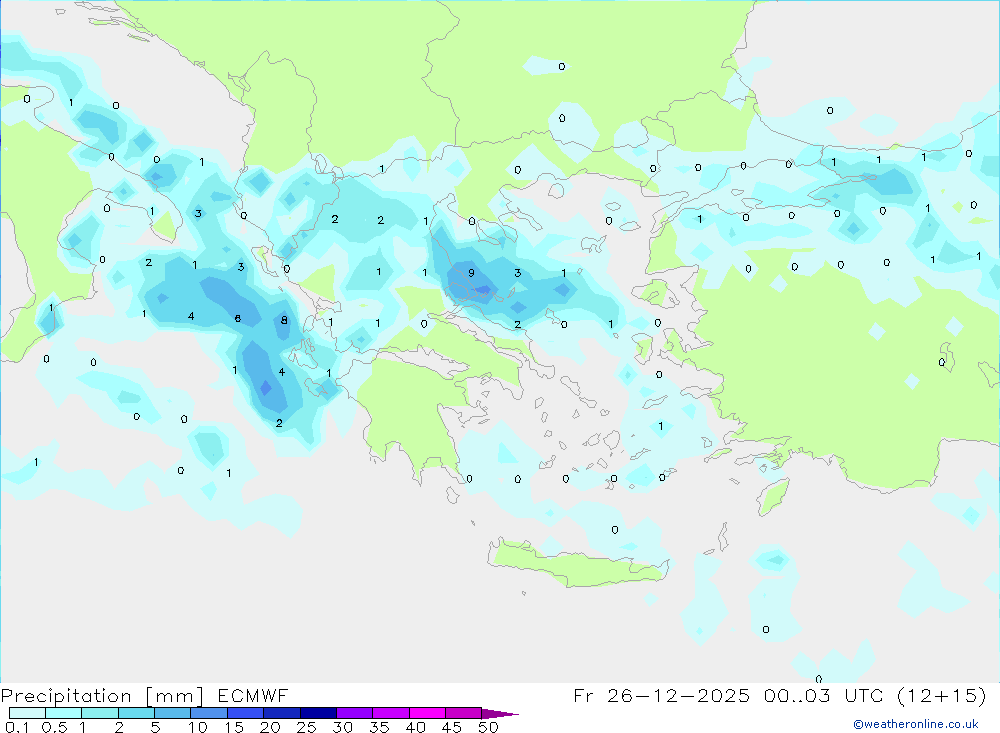Screen dimensions: 1000x733
Task: Click the '50' legend scale label
Action: pos(489,727)
